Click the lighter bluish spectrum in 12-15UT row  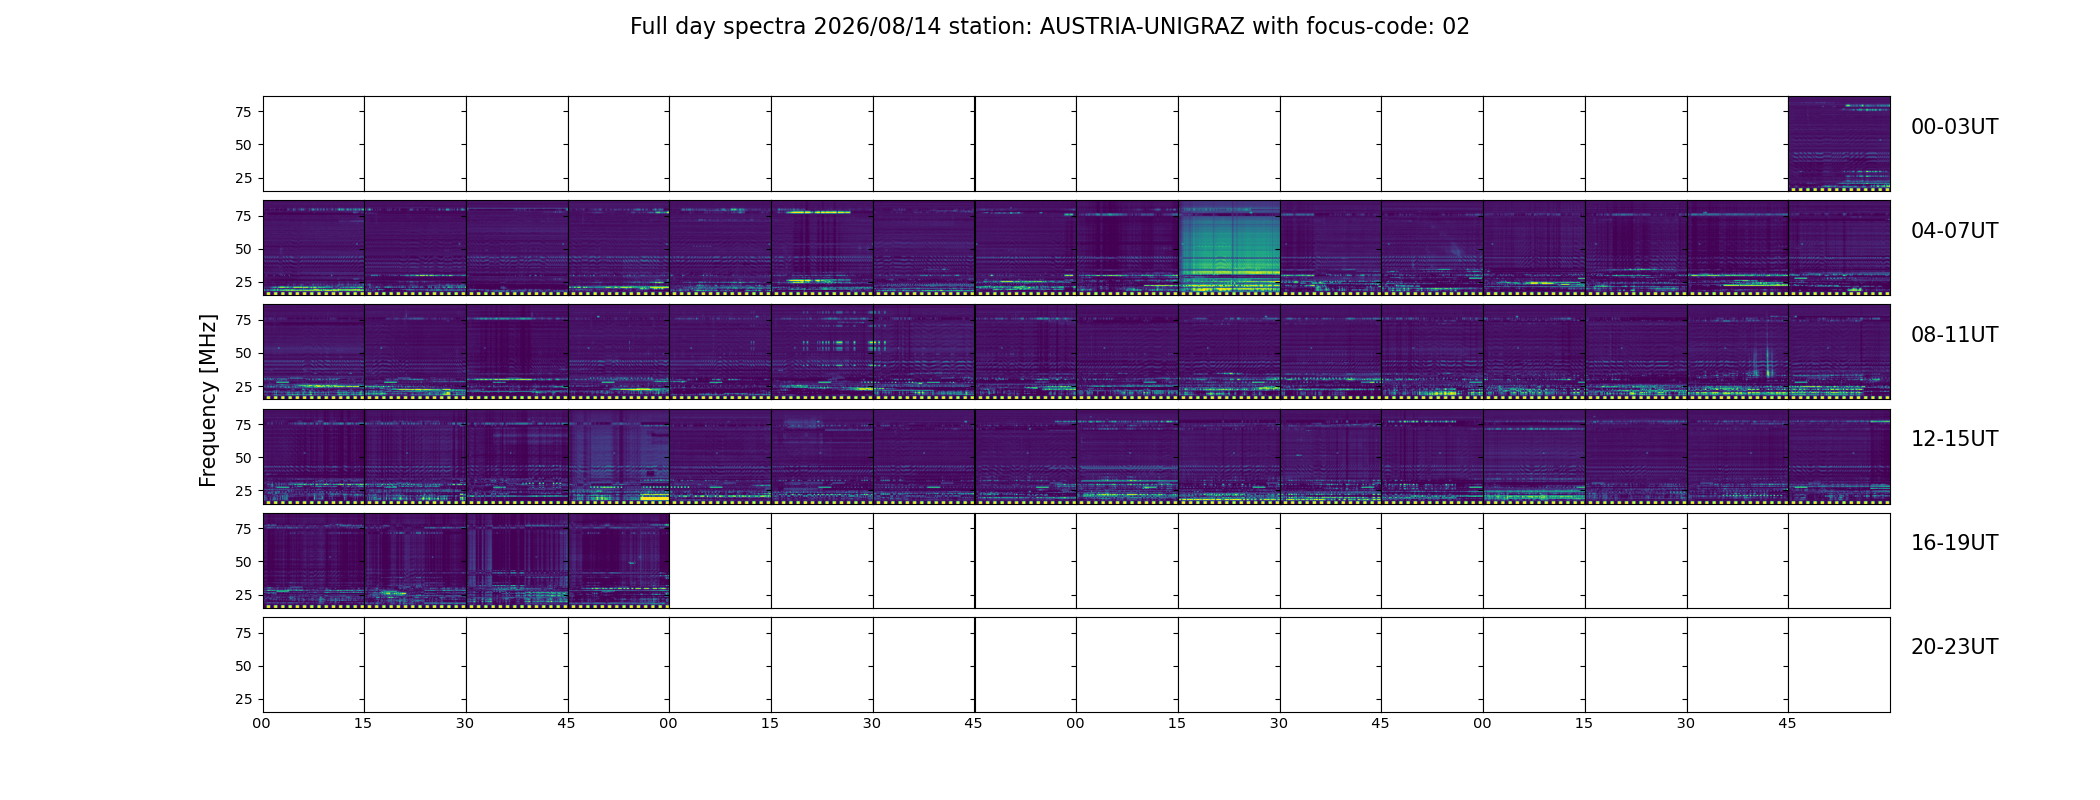619,456
